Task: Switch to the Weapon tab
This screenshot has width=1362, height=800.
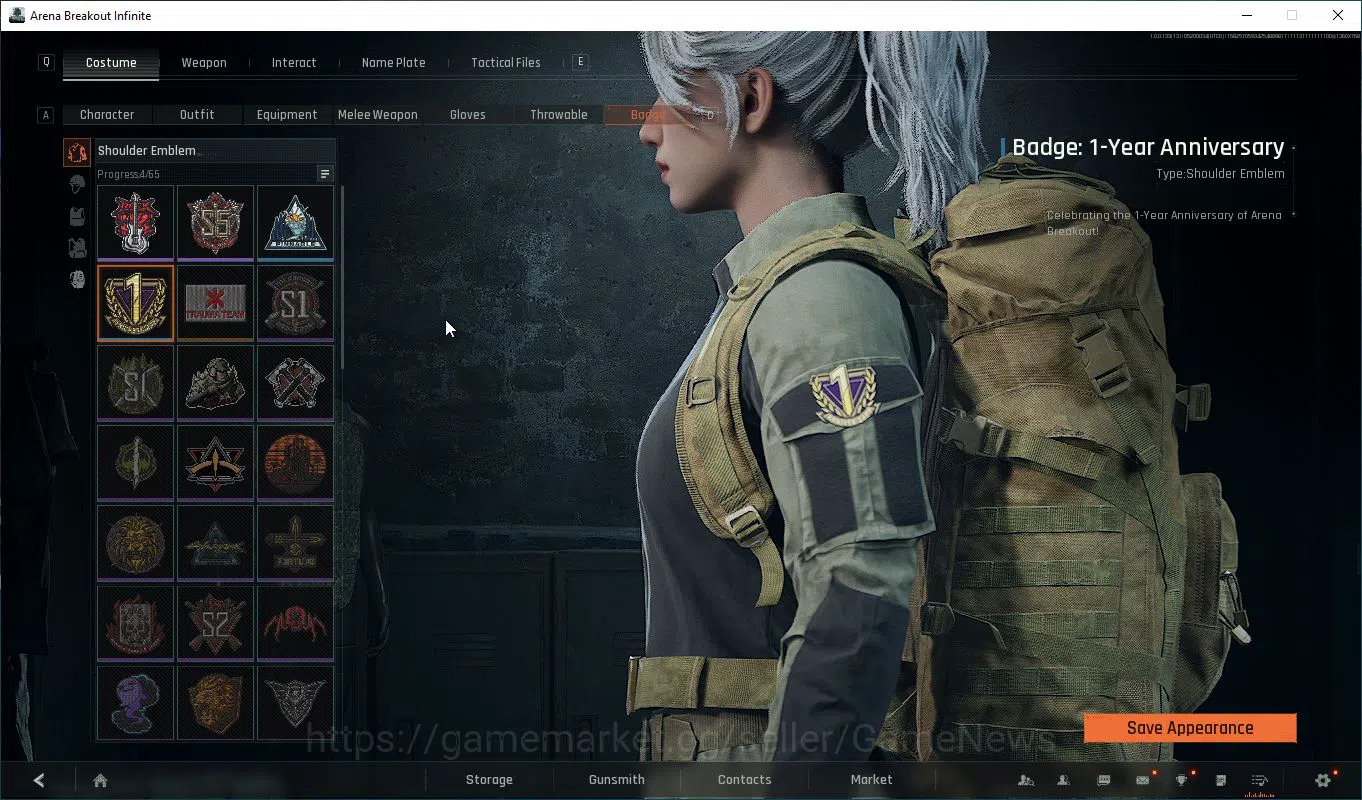Action: [x=204, y=62]
